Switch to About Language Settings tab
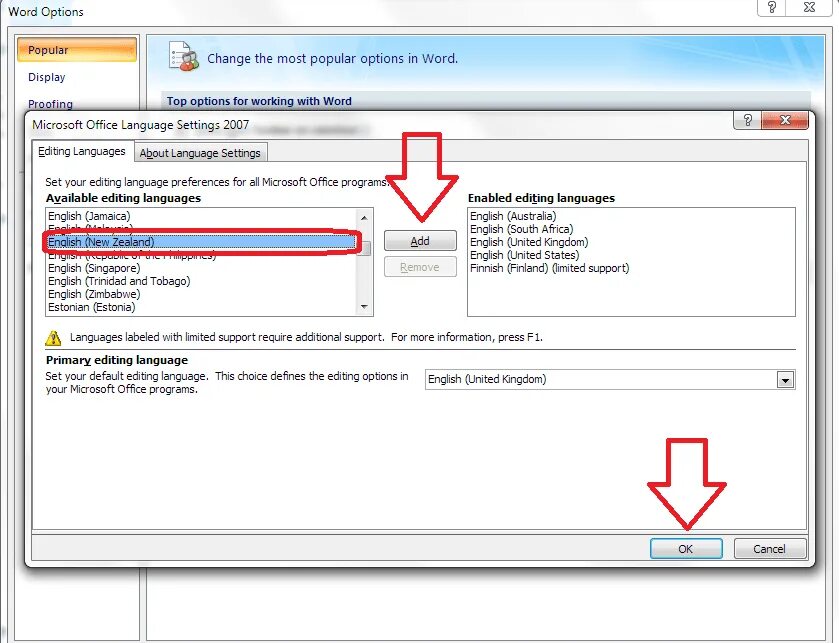This screenshot has height=643, width=839. (x=200, y=153)
